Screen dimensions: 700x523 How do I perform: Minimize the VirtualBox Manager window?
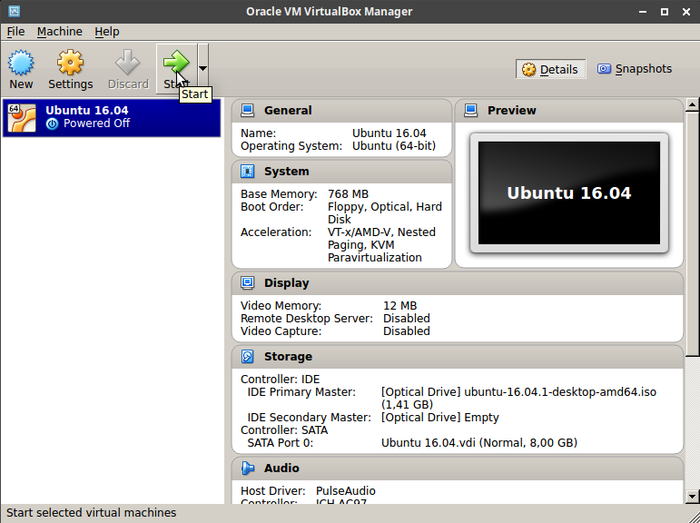(x=643, y=12)
